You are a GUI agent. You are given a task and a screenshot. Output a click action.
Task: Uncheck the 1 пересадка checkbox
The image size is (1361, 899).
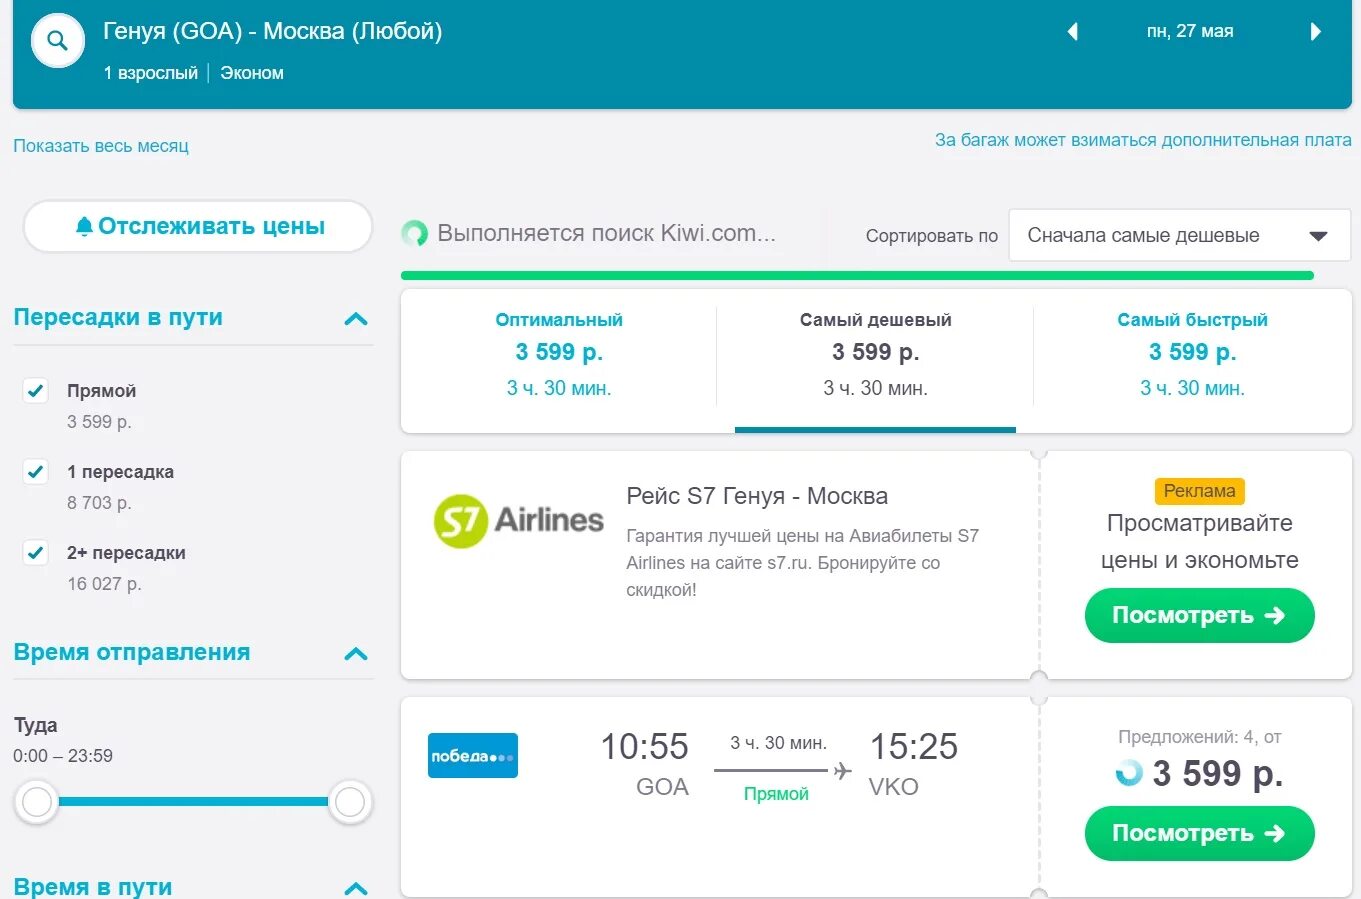(36, 472)
